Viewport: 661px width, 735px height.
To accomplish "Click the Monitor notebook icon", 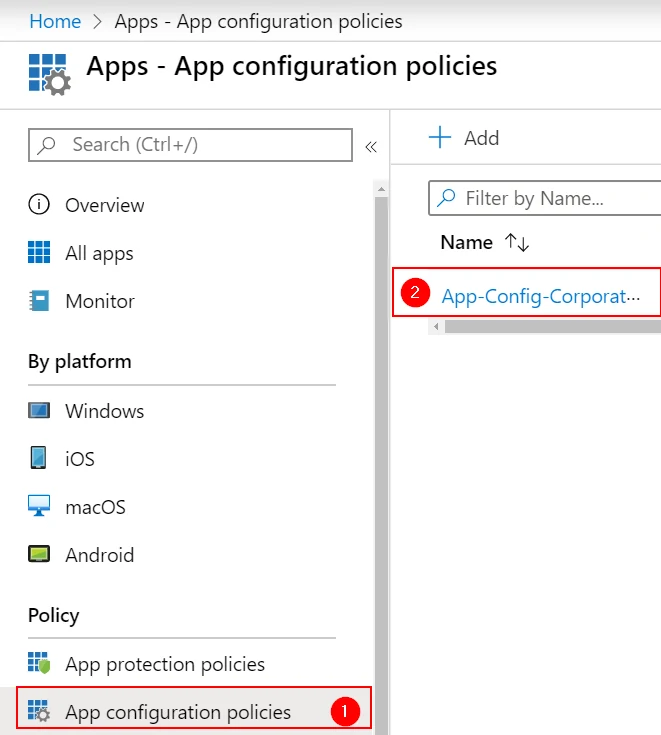I will click(x=39, y=301).
